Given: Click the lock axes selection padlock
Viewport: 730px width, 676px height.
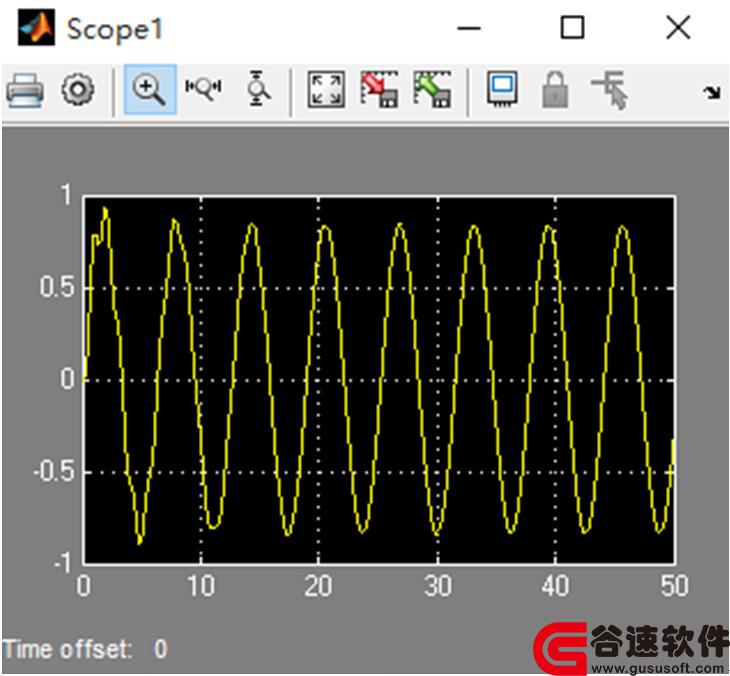Looking at the screenshot, I should point(555,90).
